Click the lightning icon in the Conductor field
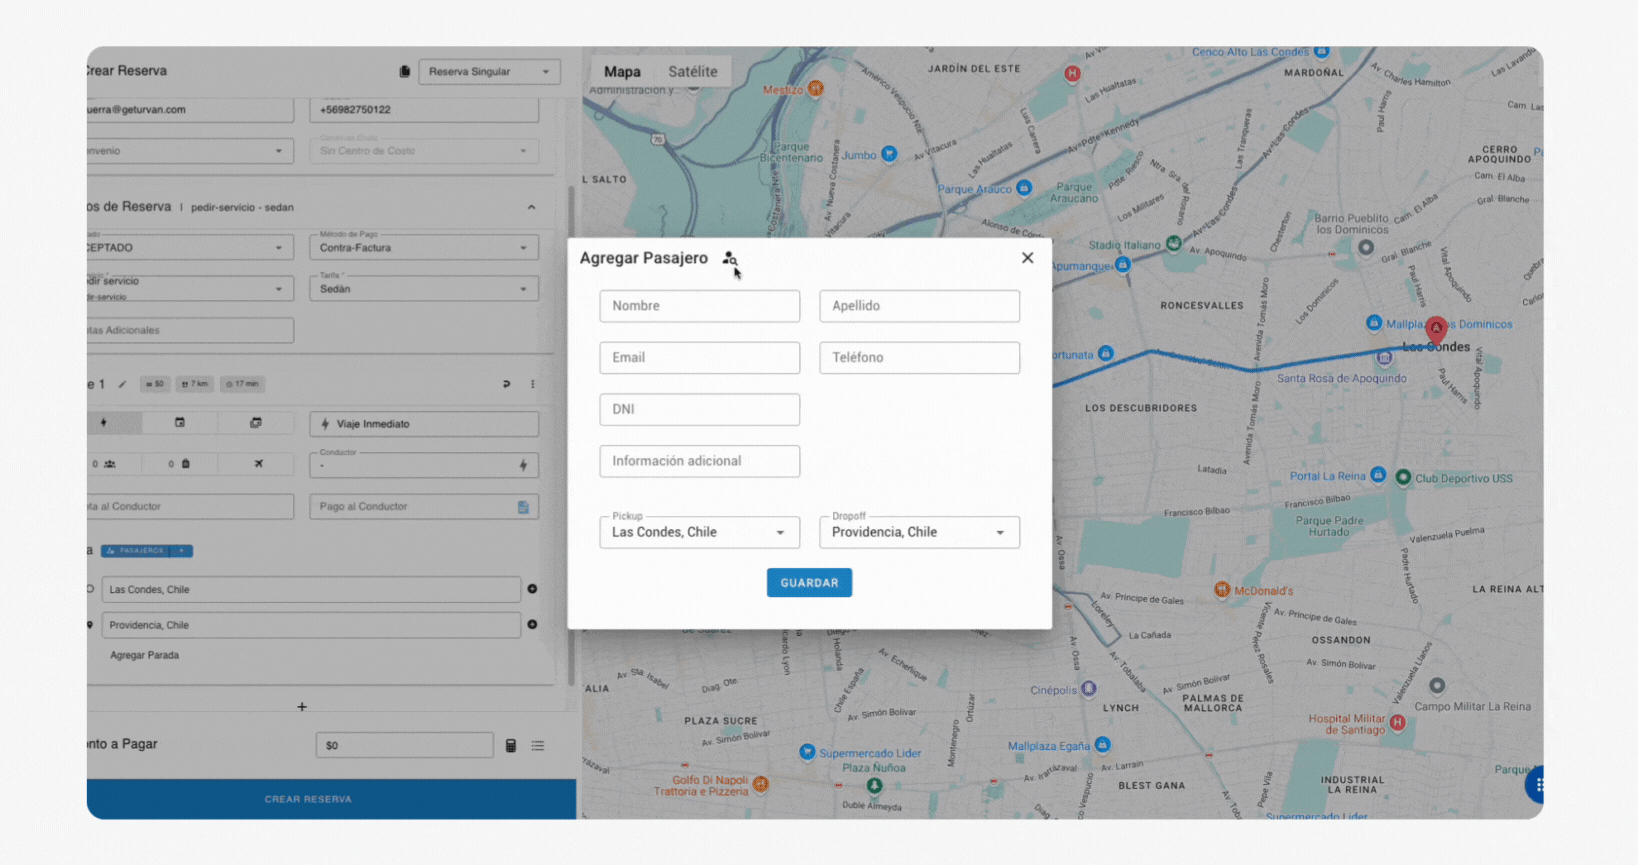The width and height of the screenshot is (1638, 865). [523, 465]
